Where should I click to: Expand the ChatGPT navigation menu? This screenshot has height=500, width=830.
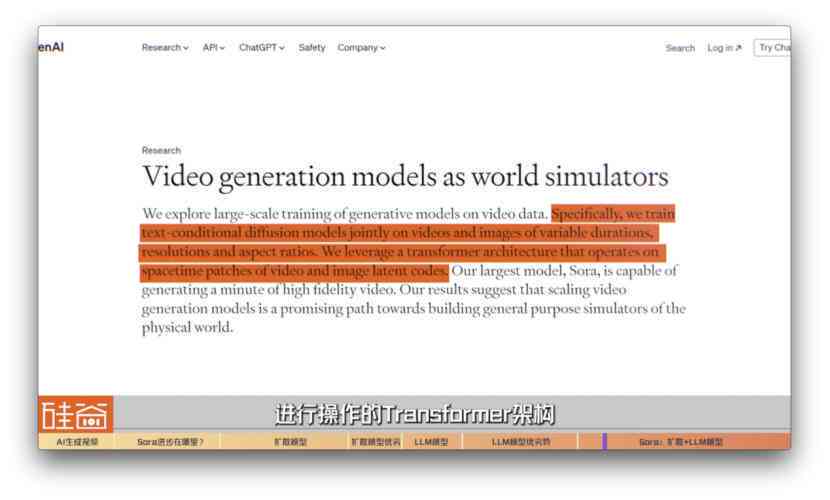(261, 48)
